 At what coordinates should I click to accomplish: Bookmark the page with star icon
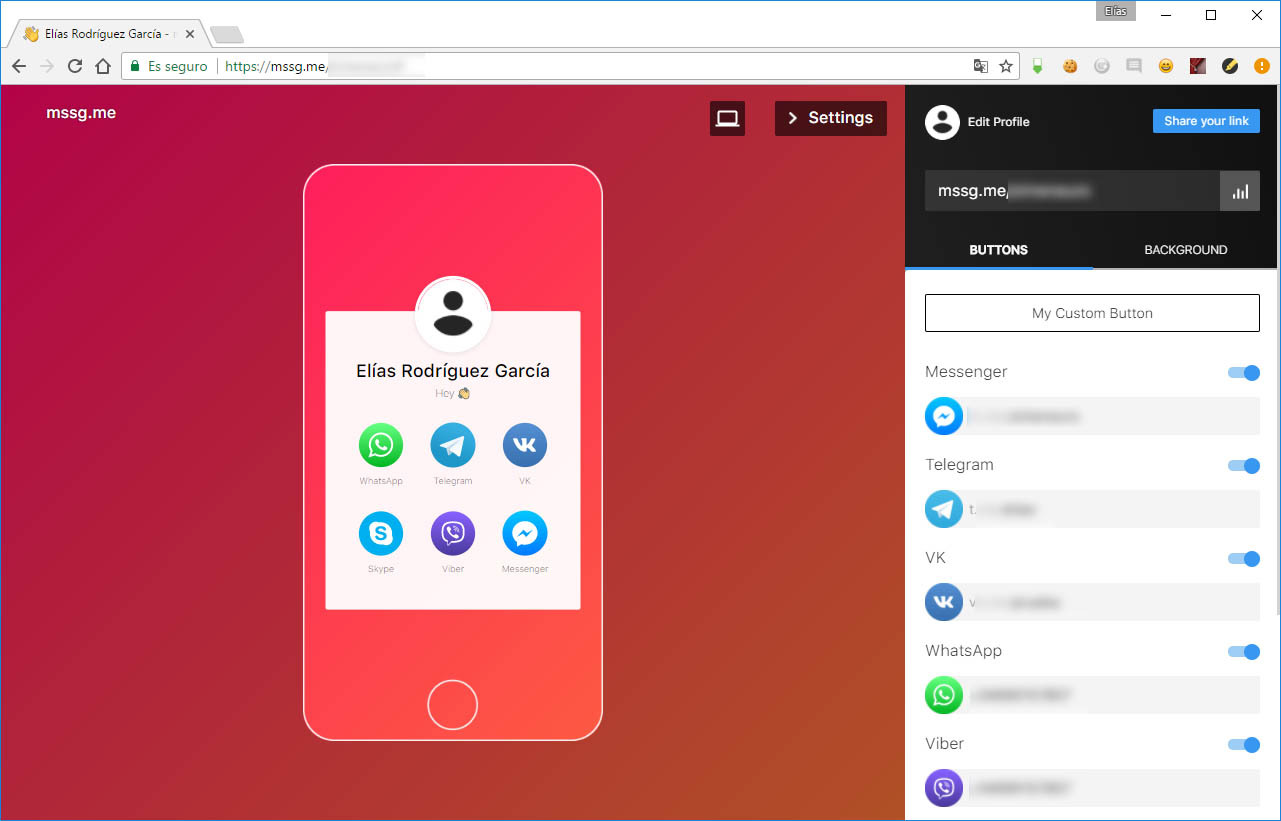pyautogui.click(x=1006, y=66)
